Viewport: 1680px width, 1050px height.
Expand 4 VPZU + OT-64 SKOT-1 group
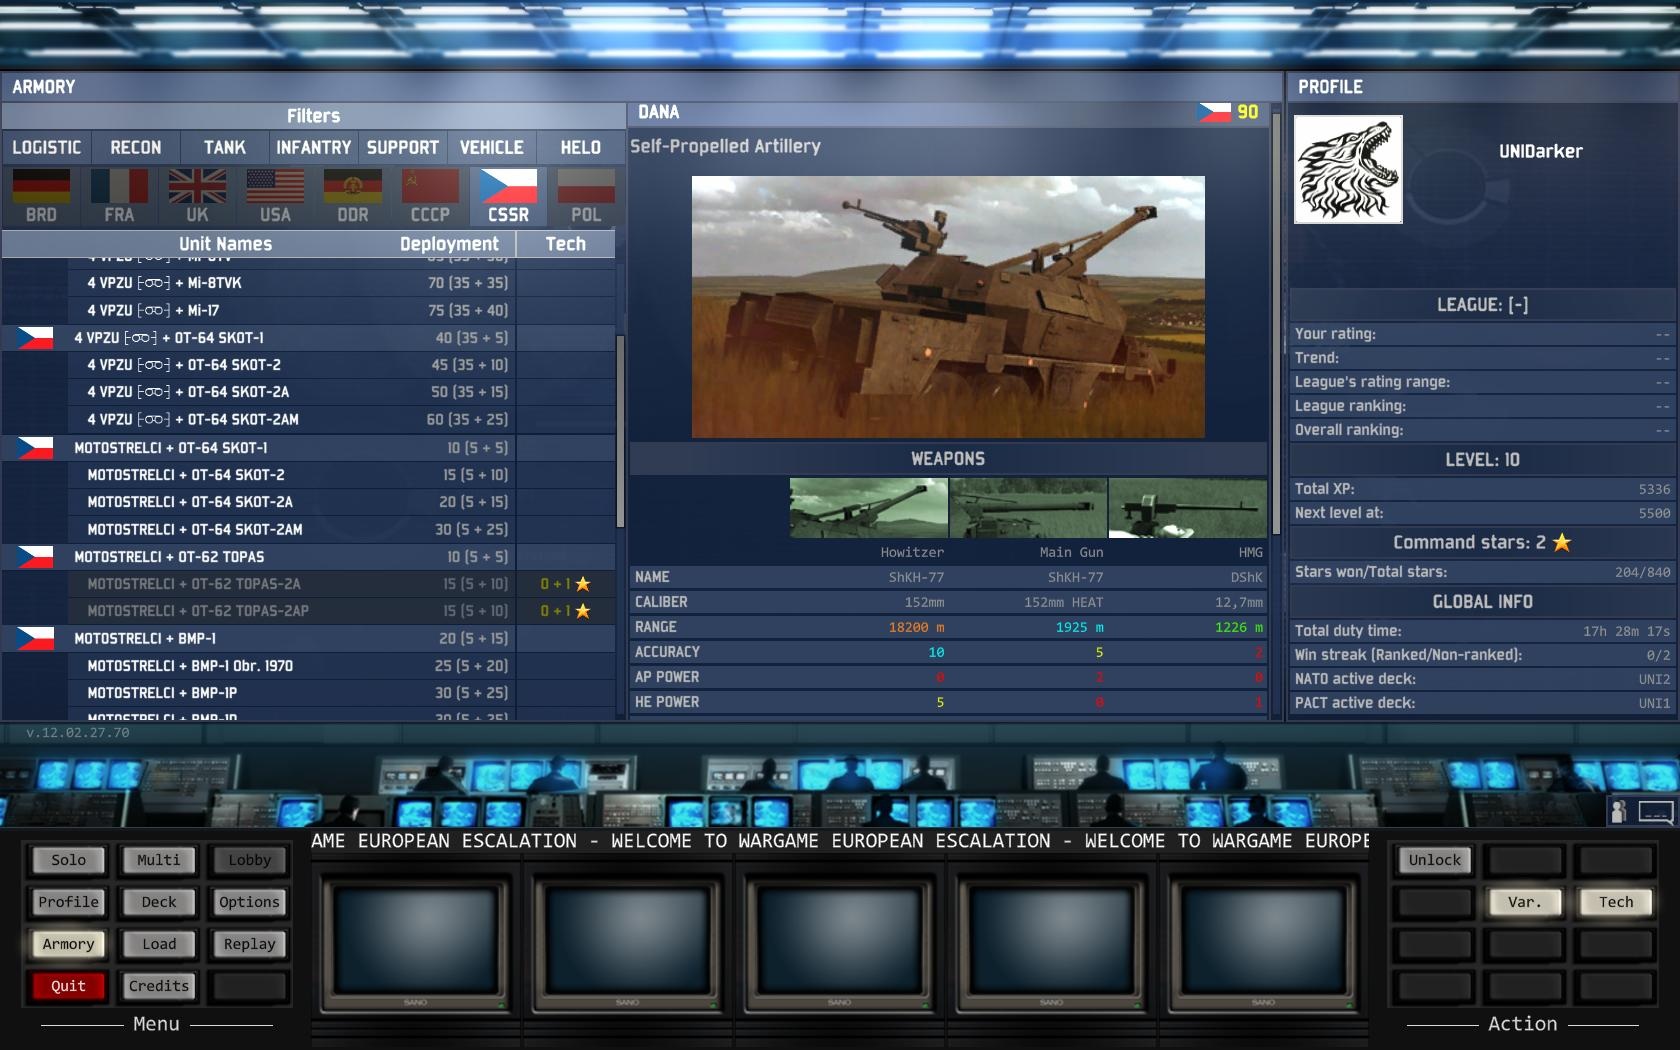pyautogui.click(x=35, y=338)
